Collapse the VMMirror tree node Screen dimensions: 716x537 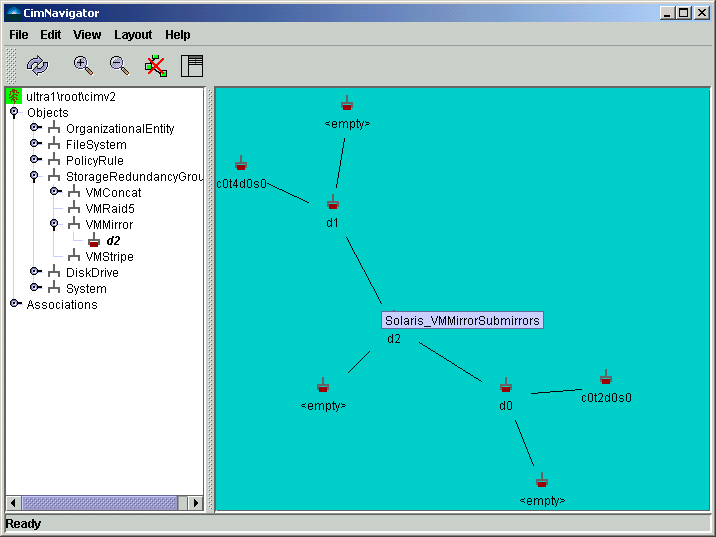55,224
